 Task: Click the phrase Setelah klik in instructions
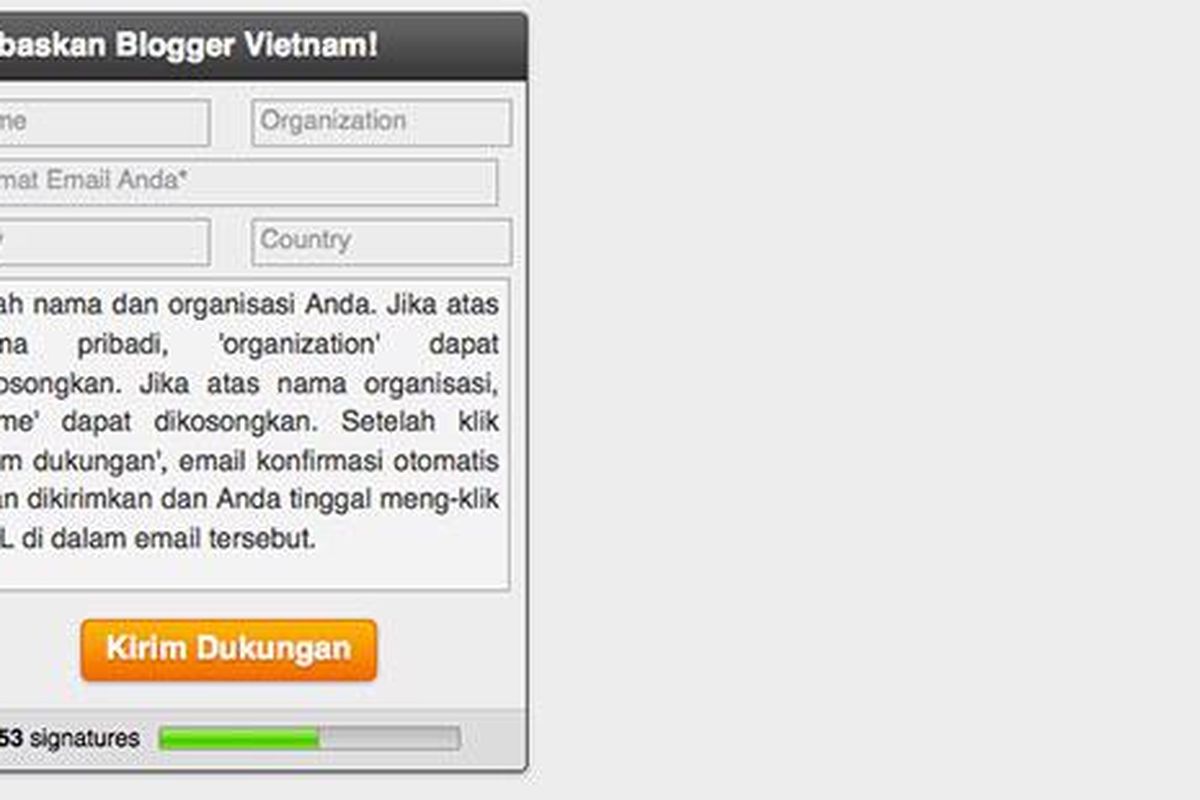coord(418,421)
